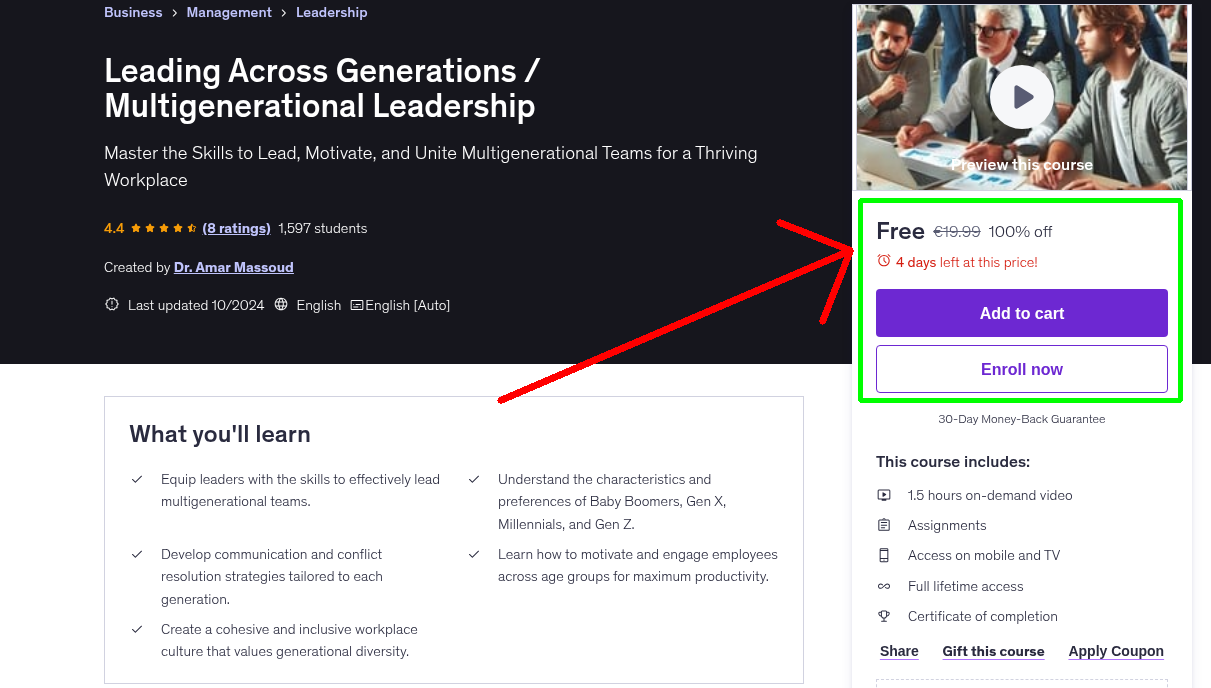The height and width of the screenshot is (688, 1211).
Task: Click the closed captions icon
Action: tap(356, 305)
